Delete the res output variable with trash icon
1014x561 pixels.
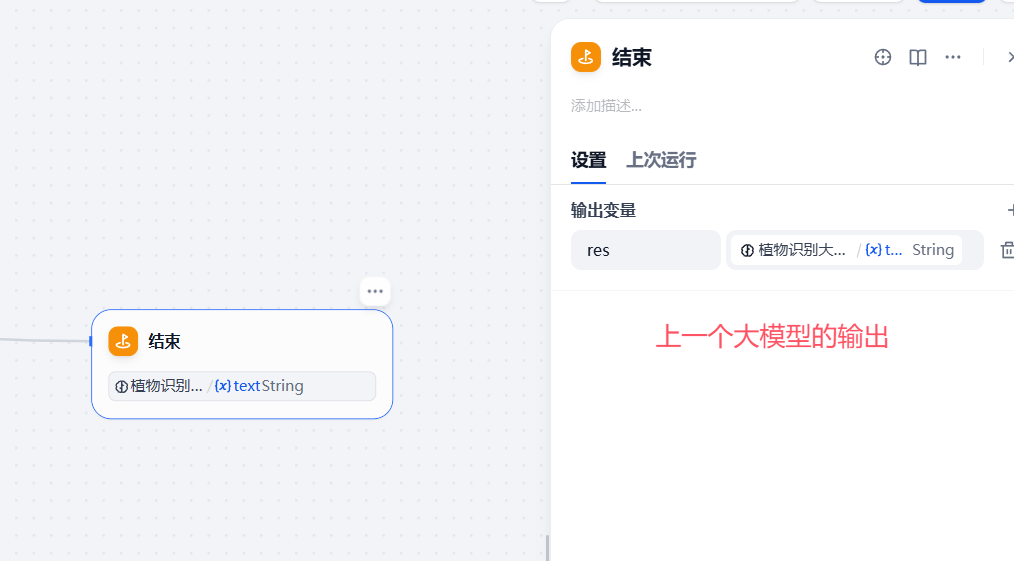tap(1007, 250)
